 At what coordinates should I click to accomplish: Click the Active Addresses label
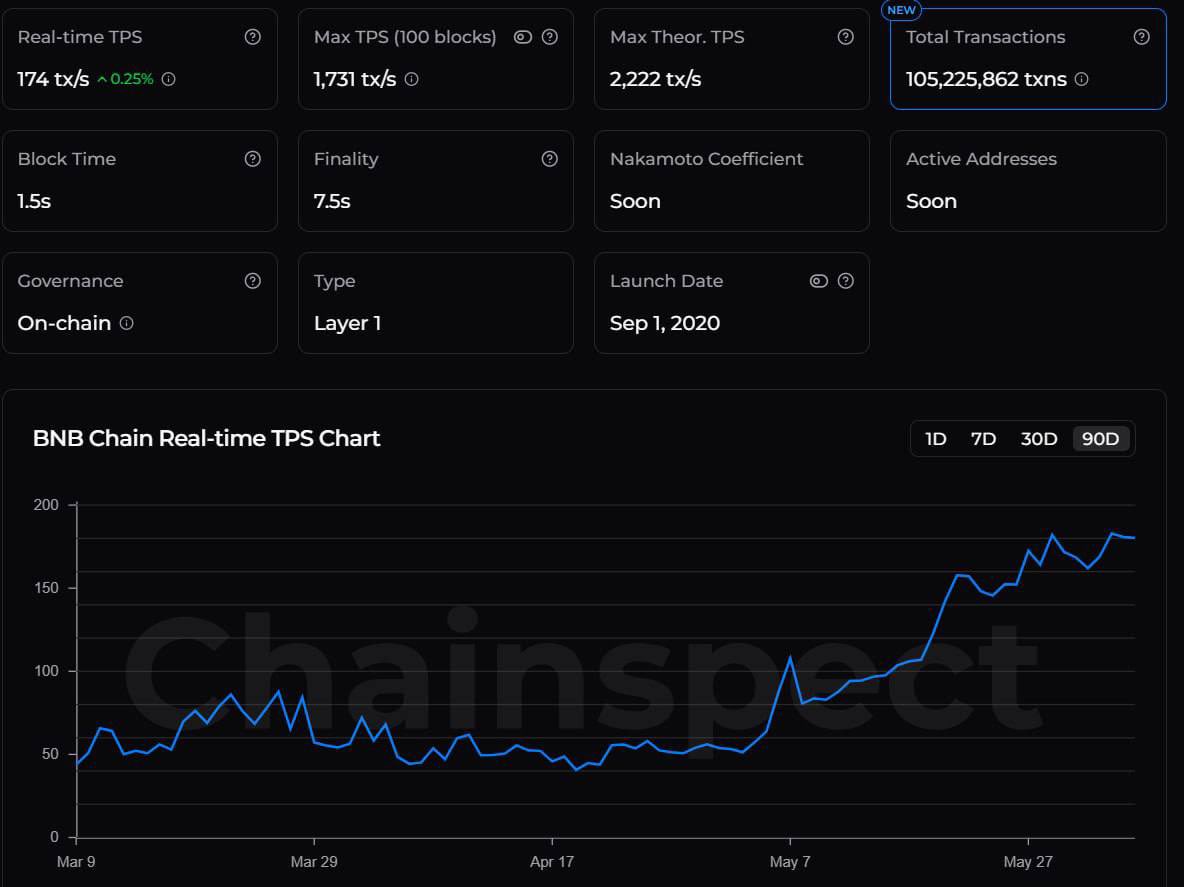pyautogui.click(x=981, y=159)
